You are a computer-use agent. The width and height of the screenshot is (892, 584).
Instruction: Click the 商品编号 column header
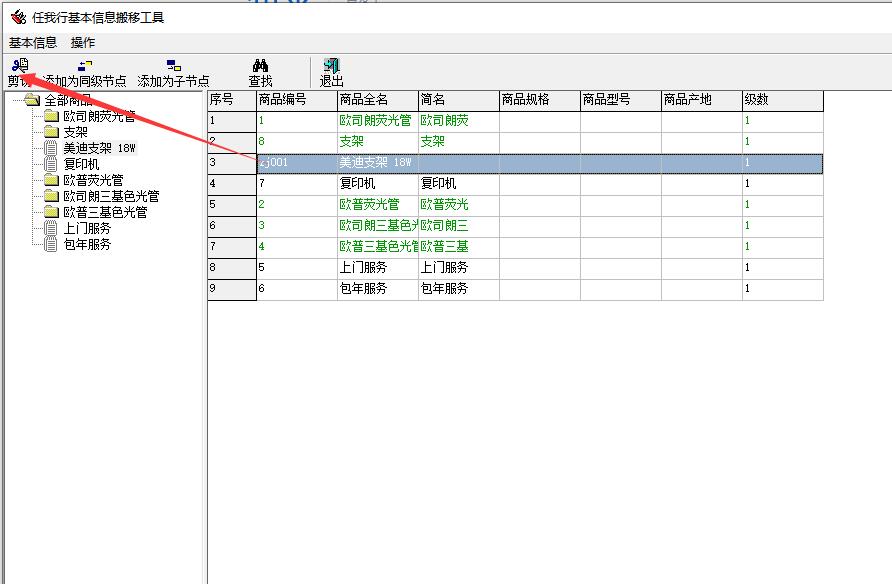(x=297, y=101)
